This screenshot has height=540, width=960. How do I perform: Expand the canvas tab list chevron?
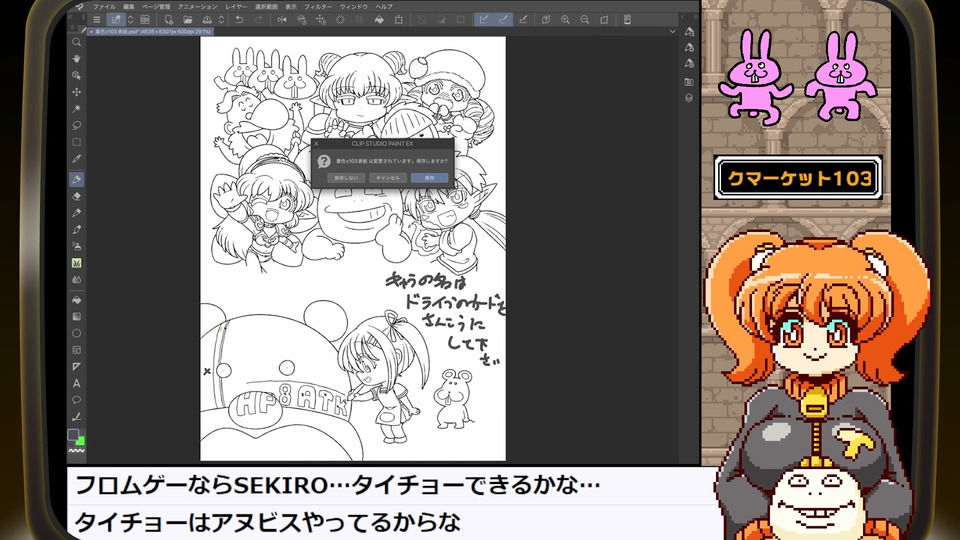pos(672,31)
